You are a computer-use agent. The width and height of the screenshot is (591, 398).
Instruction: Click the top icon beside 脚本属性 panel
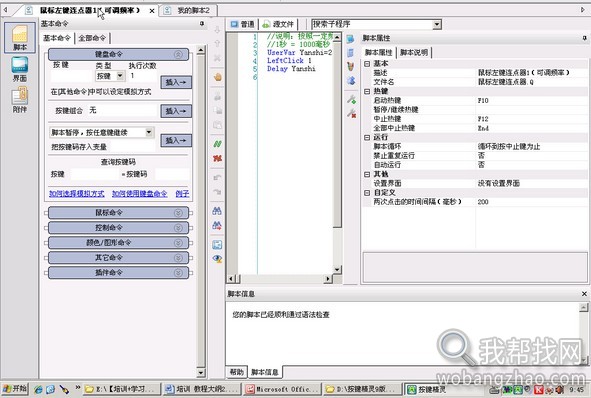(x=351, y=38)
